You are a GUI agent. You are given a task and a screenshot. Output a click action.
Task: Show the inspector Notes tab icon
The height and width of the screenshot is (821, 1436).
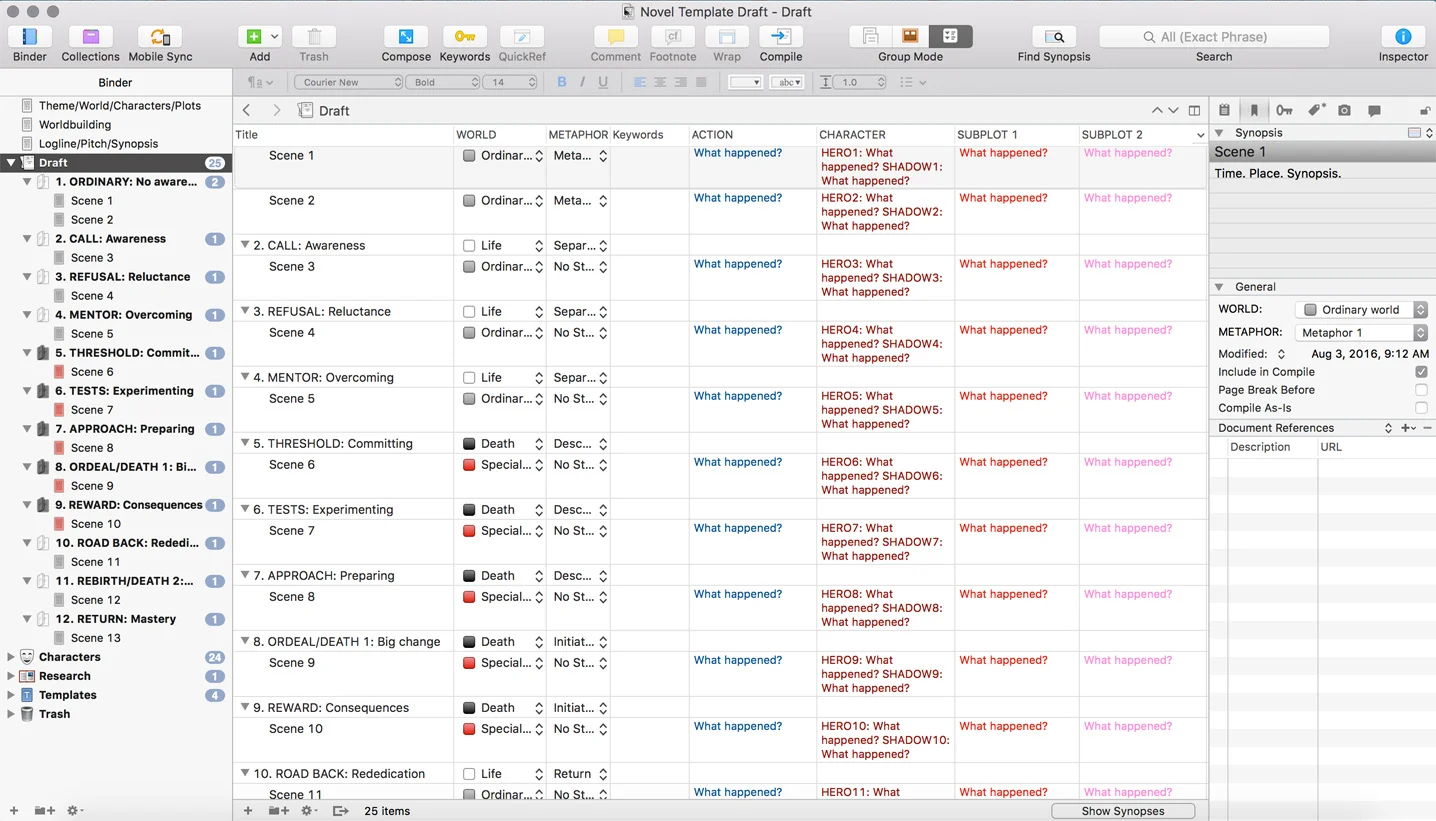pyautogui.click(x=1224, y=110)
